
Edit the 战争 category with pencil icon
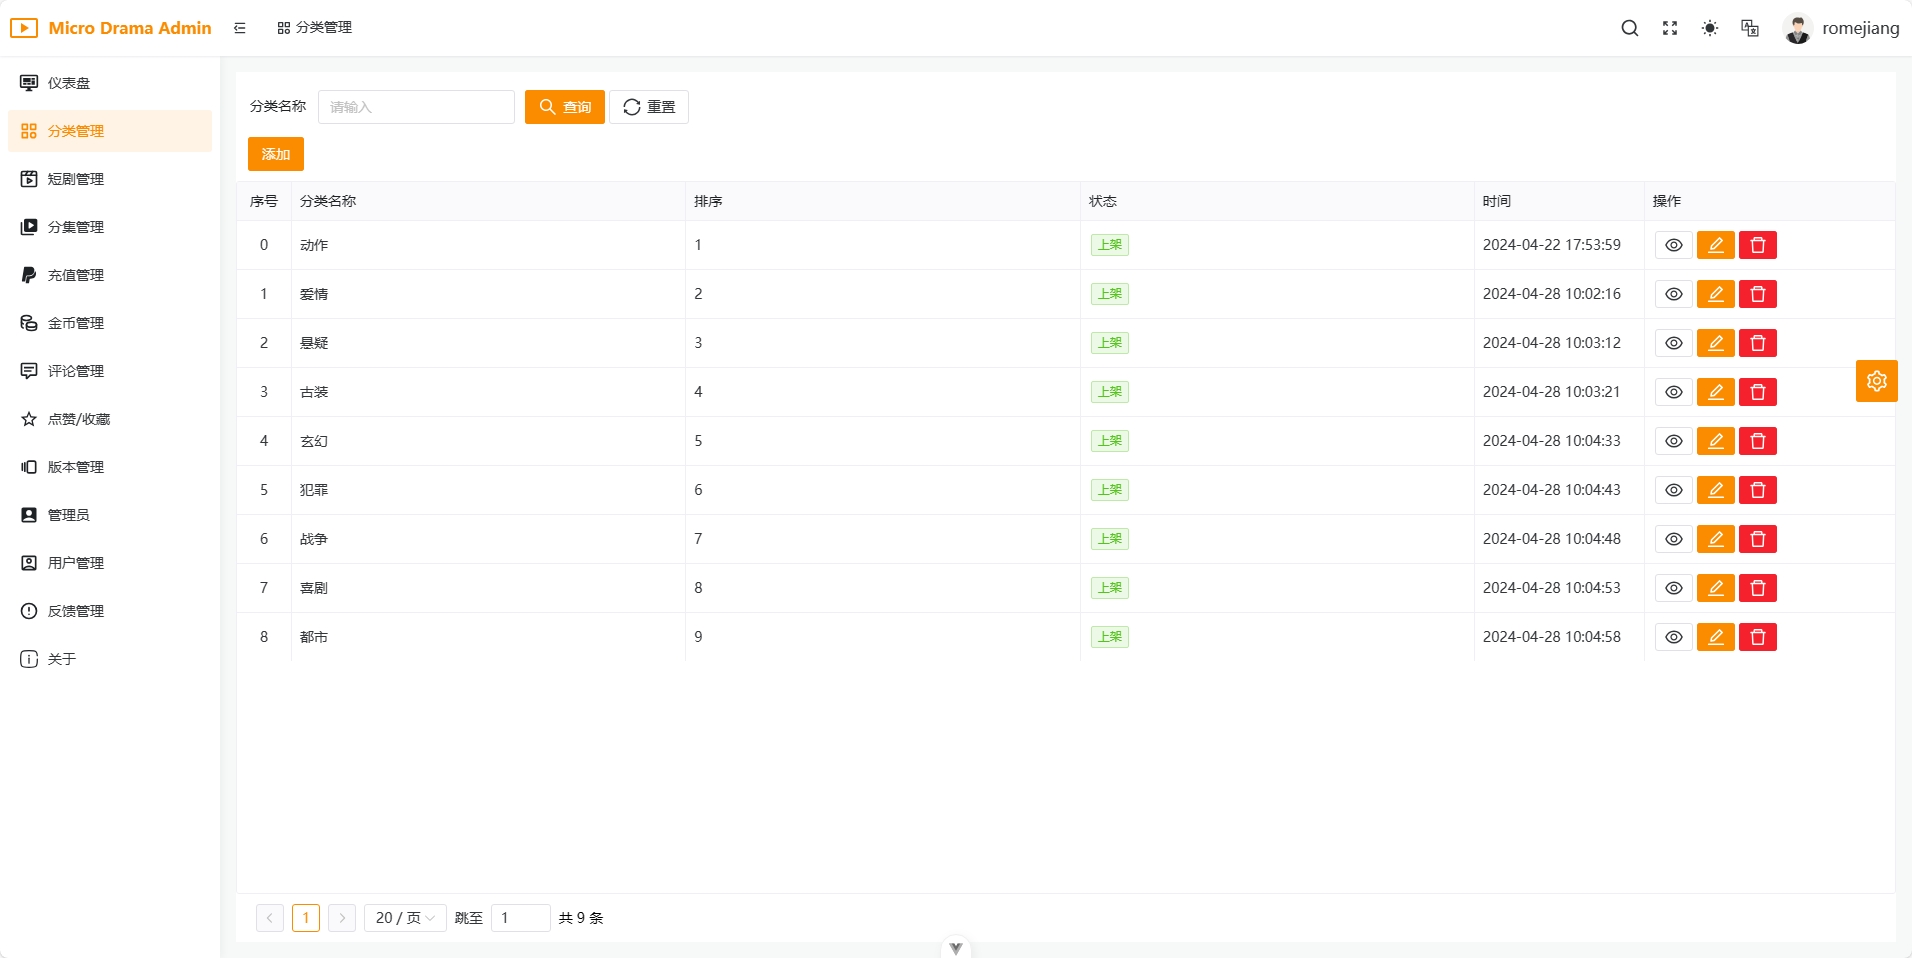point(1715,539)
